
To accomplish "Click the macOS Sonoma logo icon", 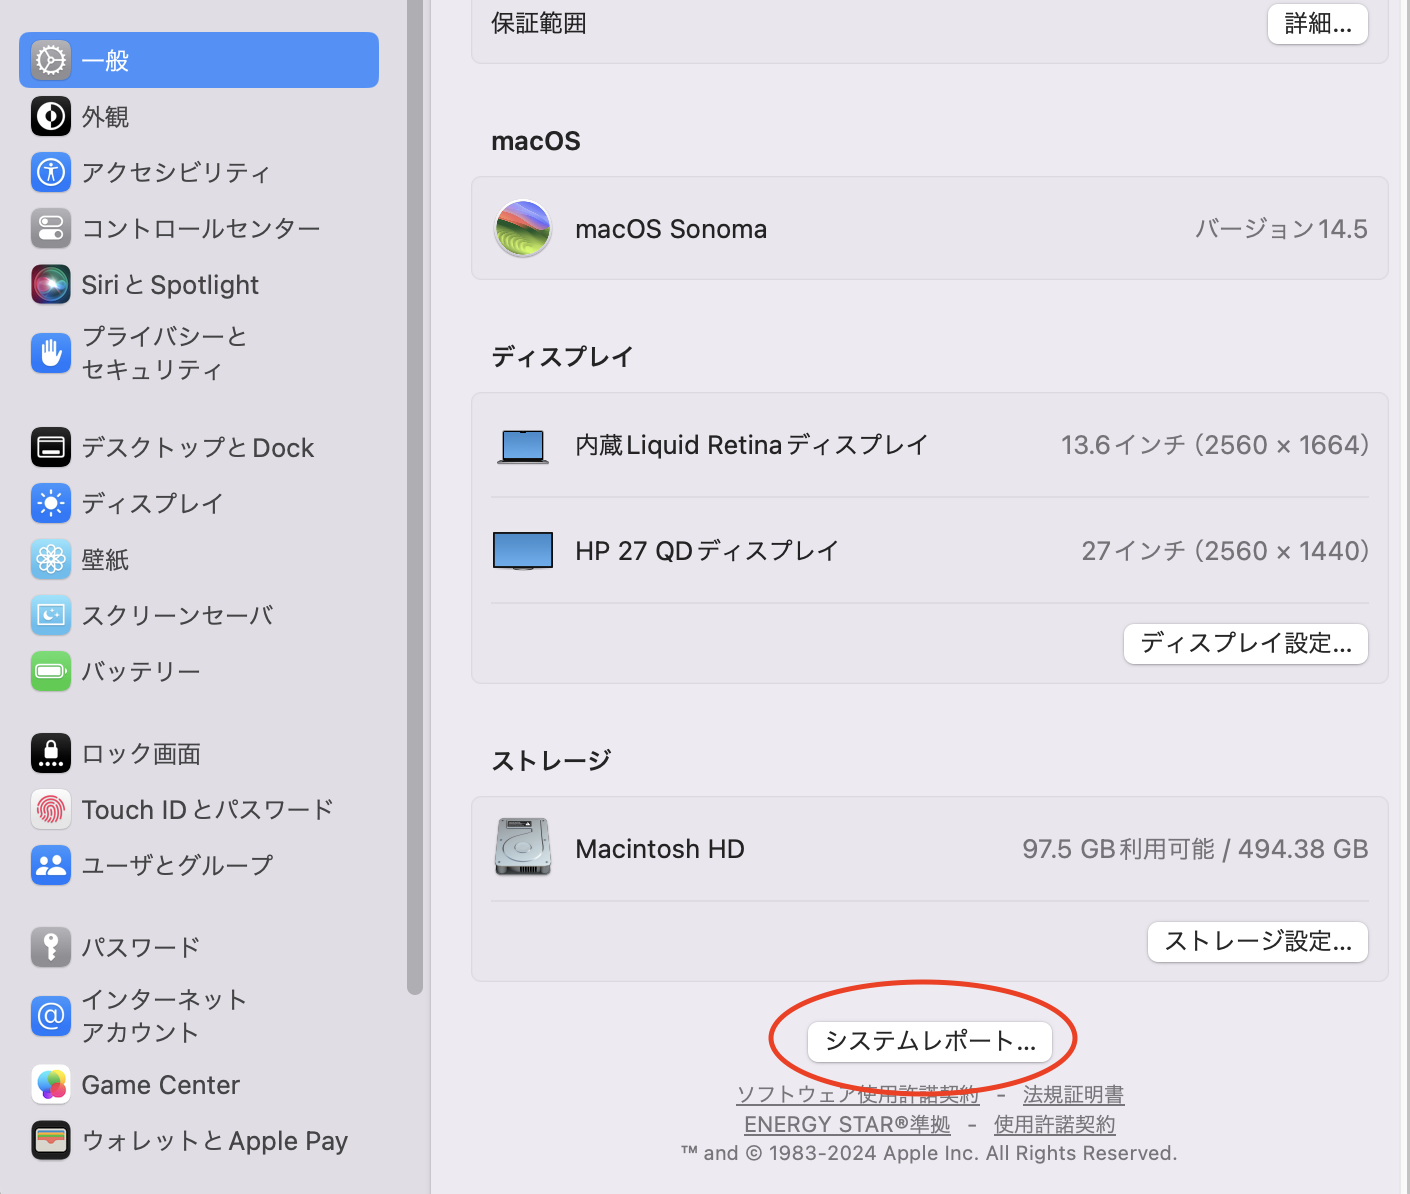I will [523, 228].
